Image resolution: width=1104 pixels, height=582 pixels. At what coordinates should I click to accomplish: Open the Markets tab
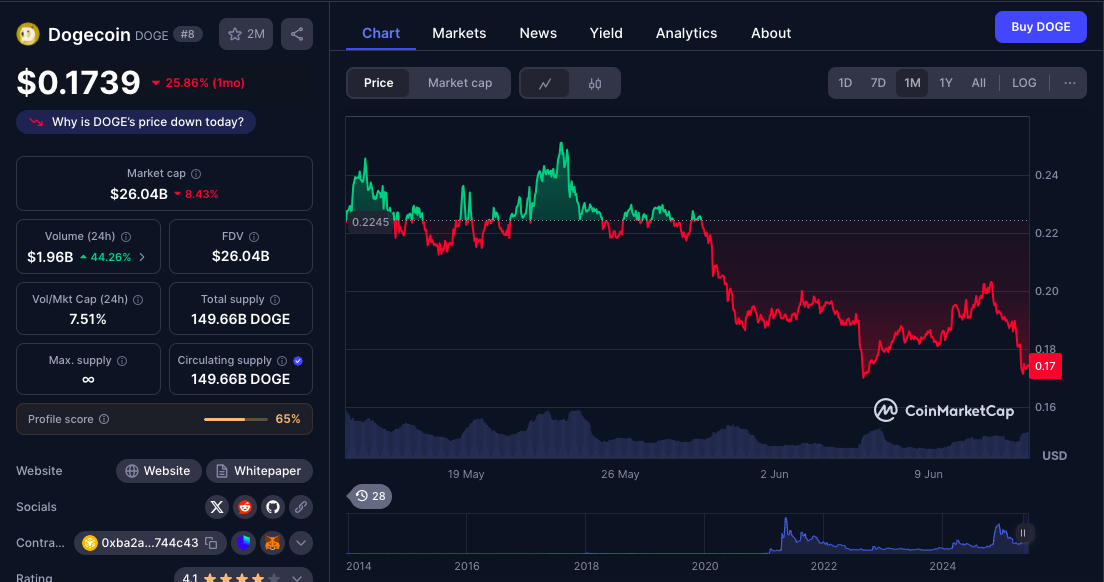(459, 33)
